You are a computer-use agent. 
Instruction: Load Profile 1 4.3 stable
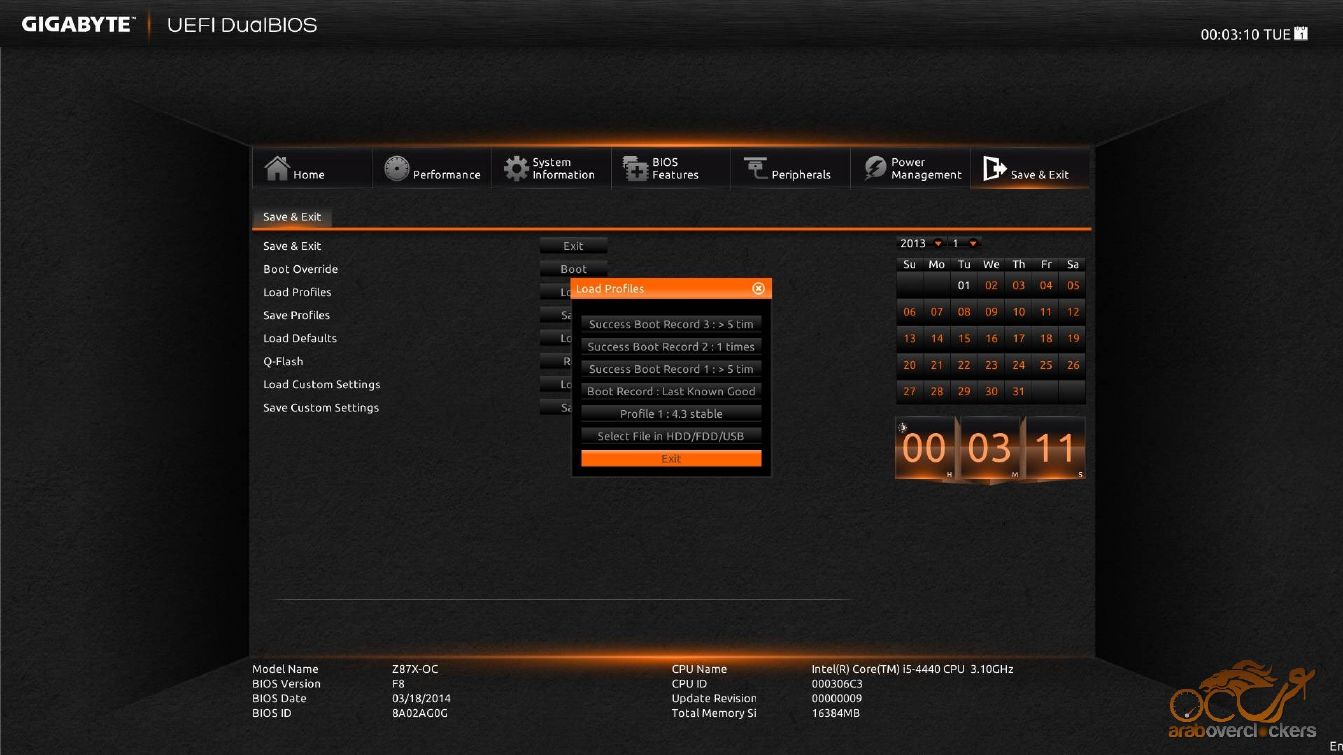(x=671, y=414)
